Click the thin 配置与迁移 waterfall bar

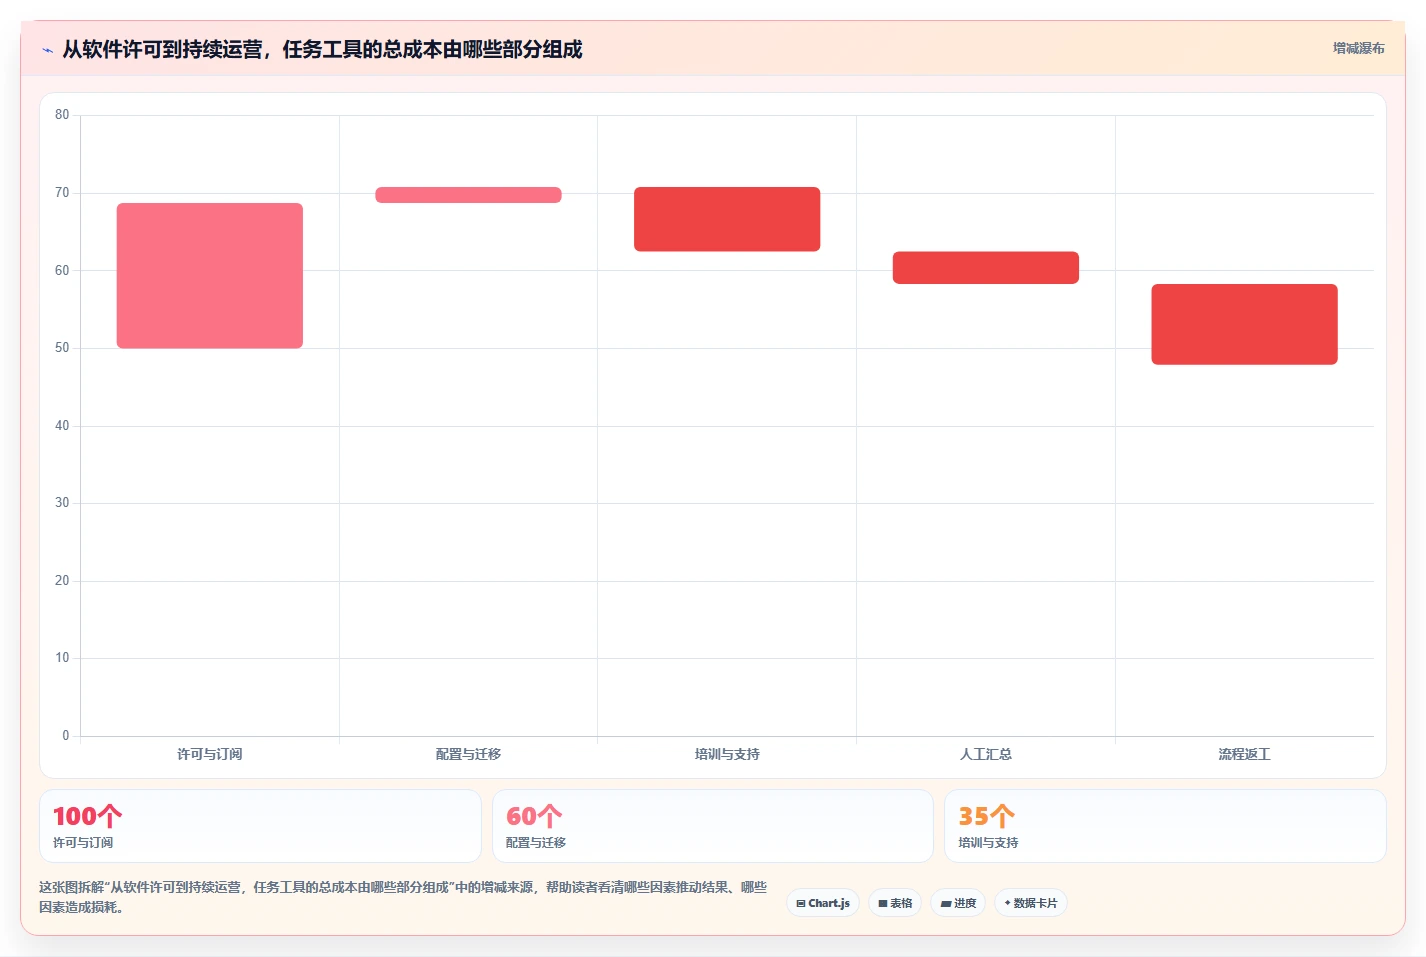pos(468,195)
